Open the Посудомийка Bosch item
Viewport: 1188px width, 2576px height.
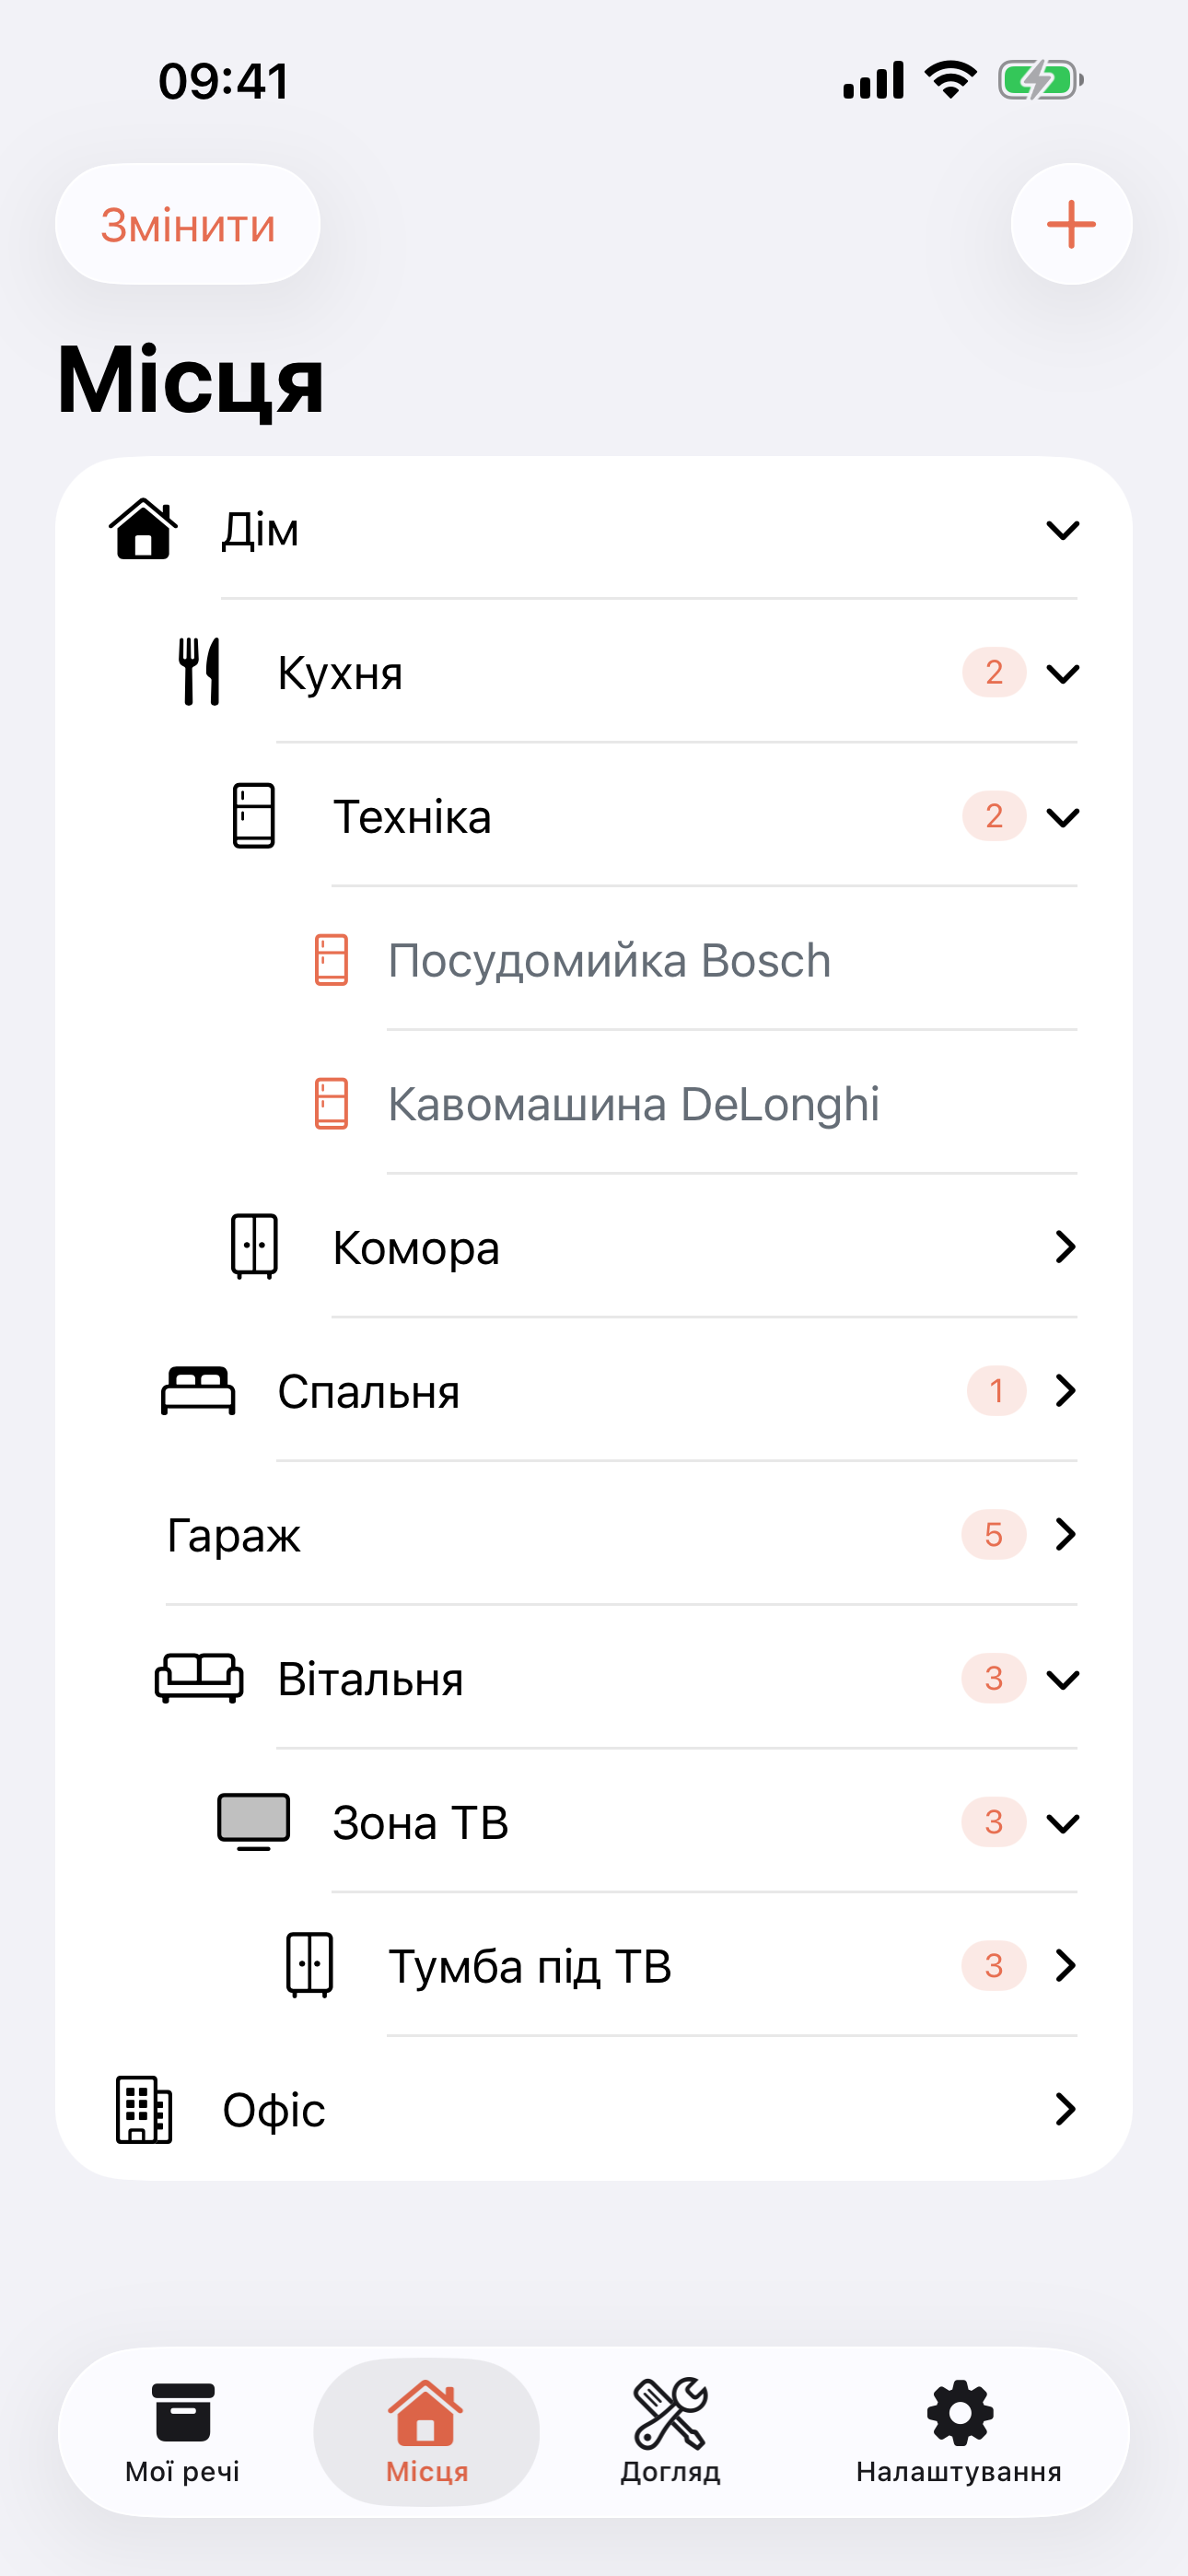[609, 960]
